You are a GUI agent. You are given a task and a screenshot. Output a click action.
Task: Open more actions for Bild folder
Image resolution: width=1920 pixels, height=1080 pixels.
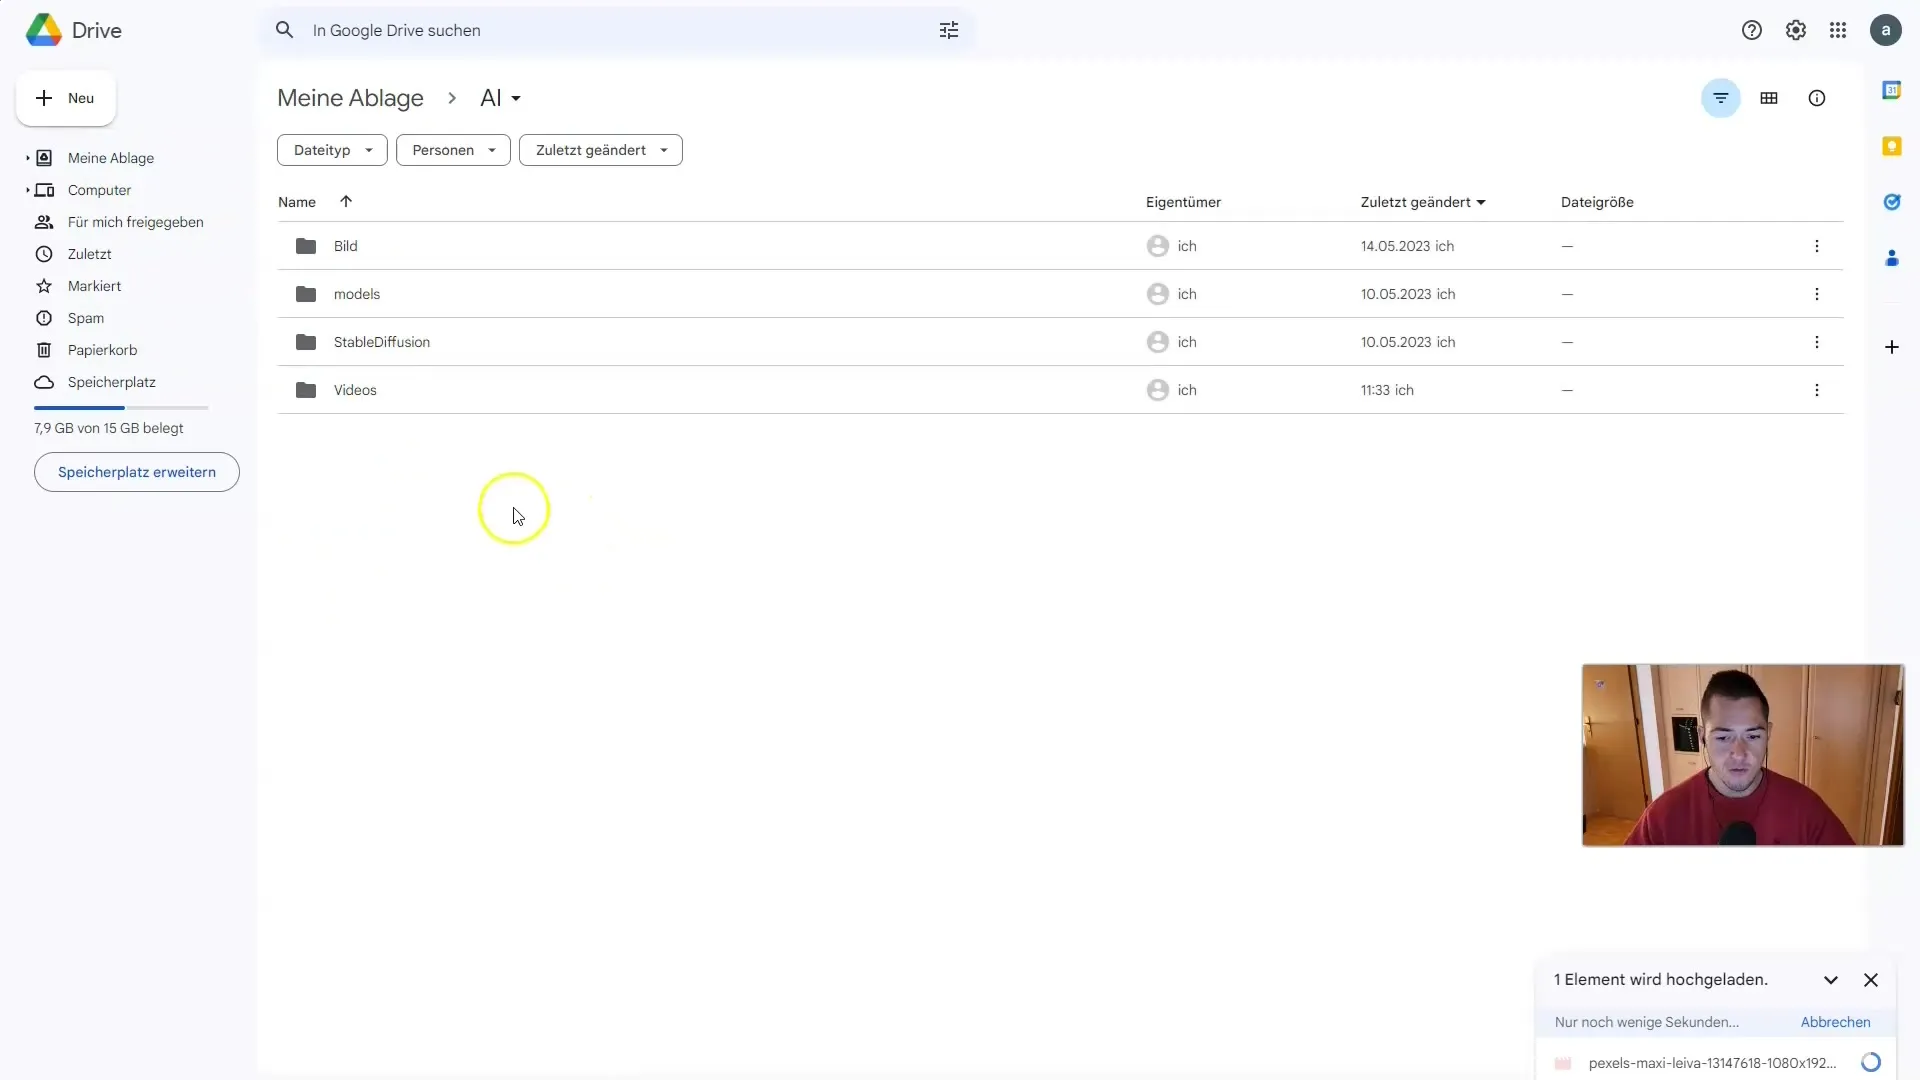(x=1817, y=246)
